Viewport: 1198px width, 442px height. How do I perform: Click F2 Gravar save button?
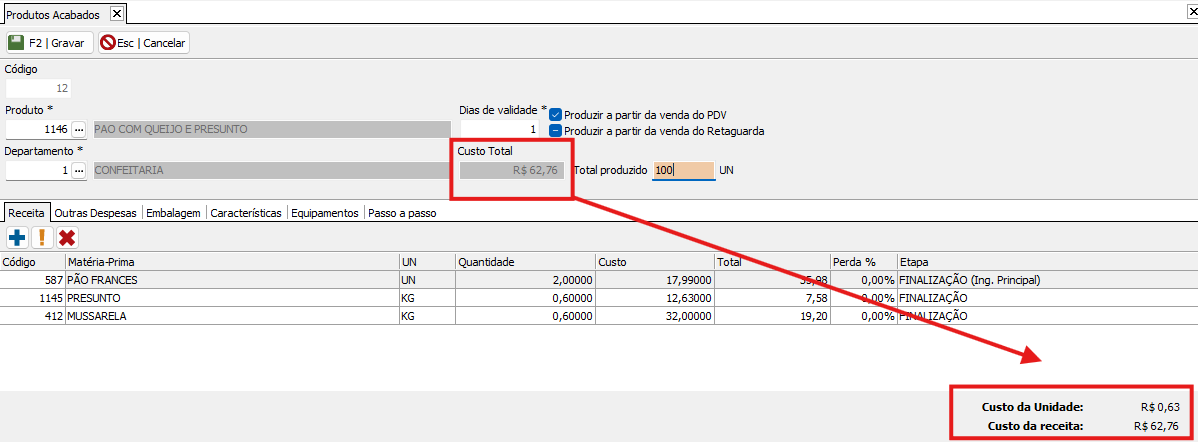pyautogui.click(x=48, y=43)
